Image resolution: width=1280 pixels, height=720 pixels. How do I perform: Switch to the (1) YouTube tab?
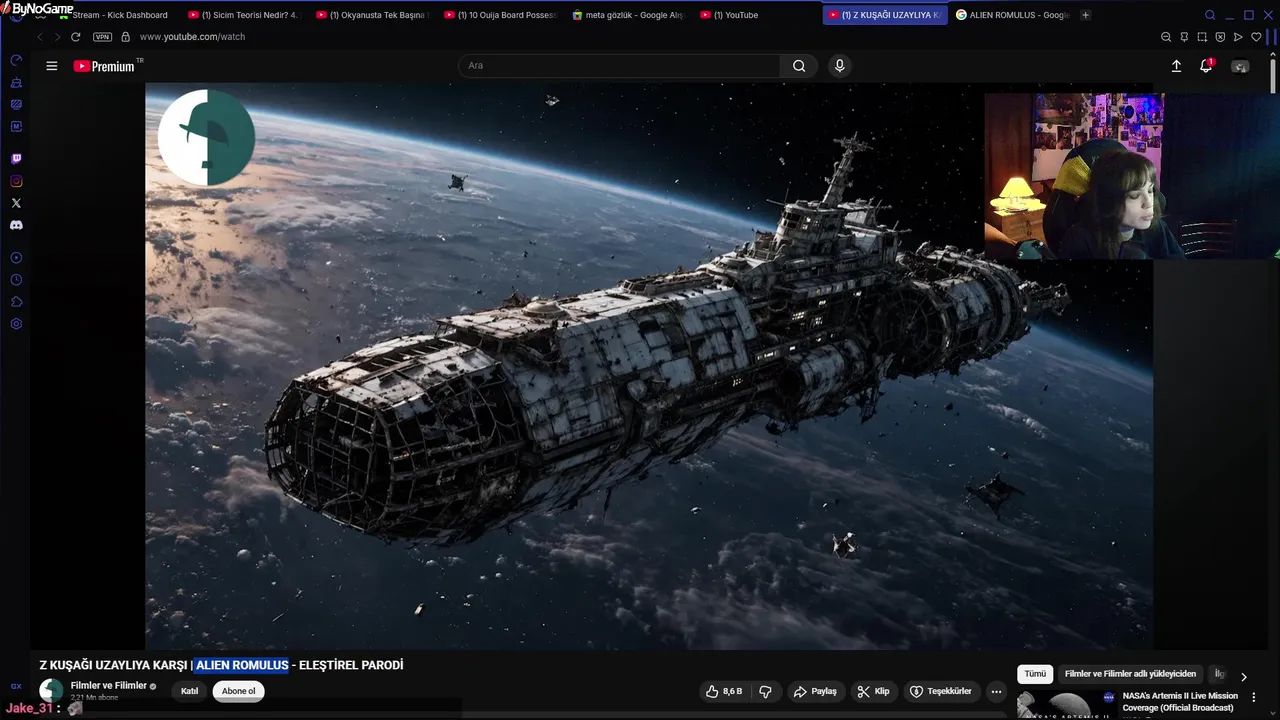[x=755, y=15]
